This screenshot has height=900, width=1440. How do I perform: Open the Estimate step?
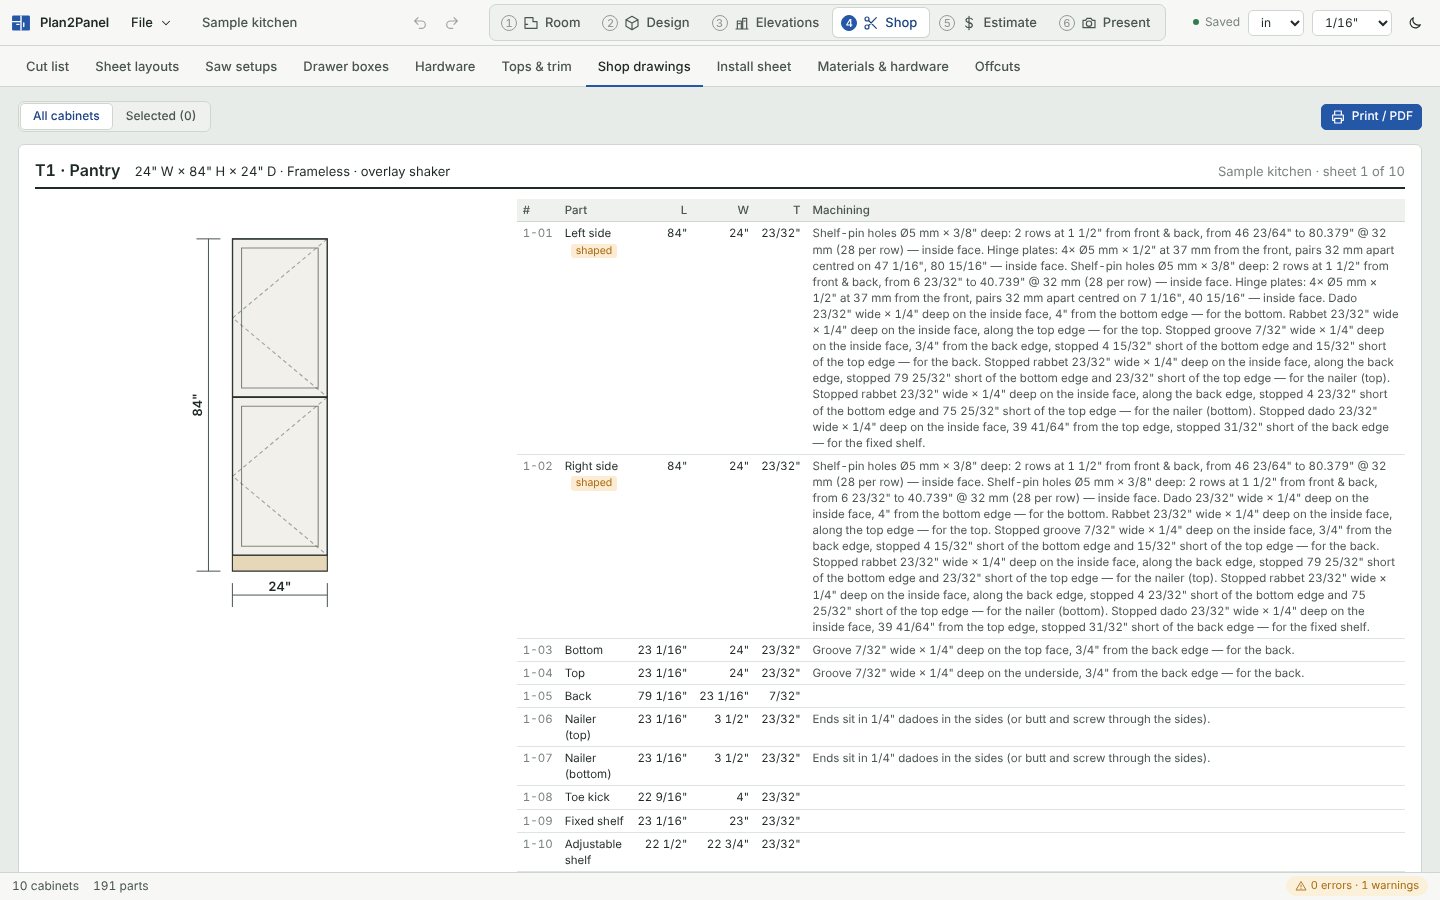tap(988, 22)
